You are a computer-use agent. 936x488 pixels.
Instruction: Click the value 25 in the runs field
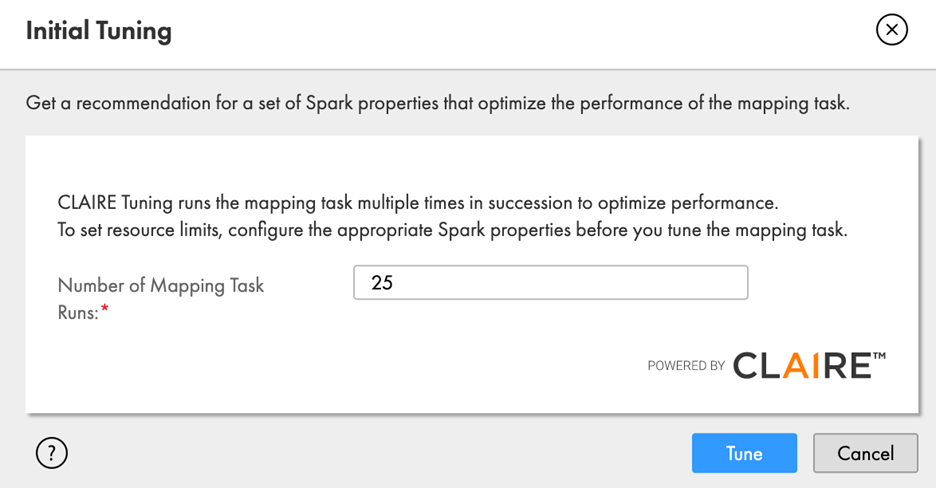pos(382,283)
